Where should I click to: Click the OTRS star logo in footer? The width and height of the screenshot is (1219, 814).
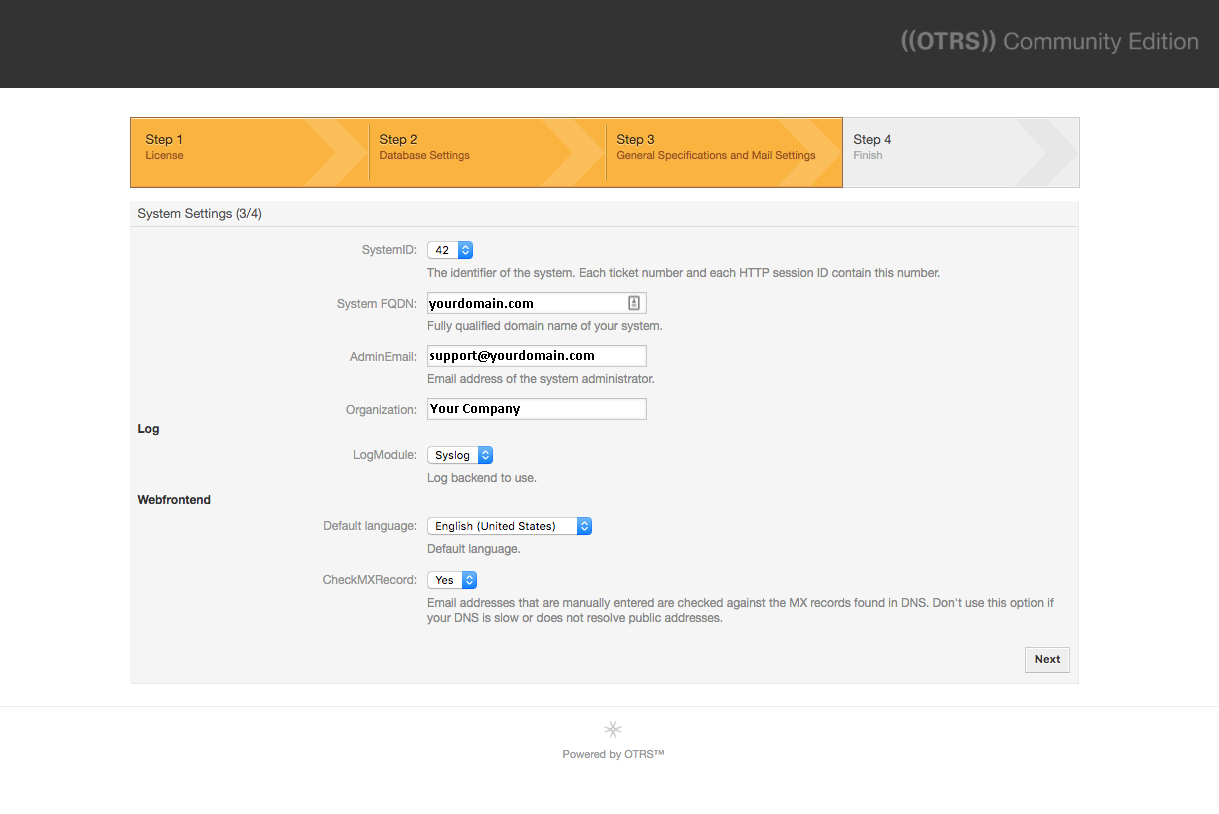(x=613, y=729)
